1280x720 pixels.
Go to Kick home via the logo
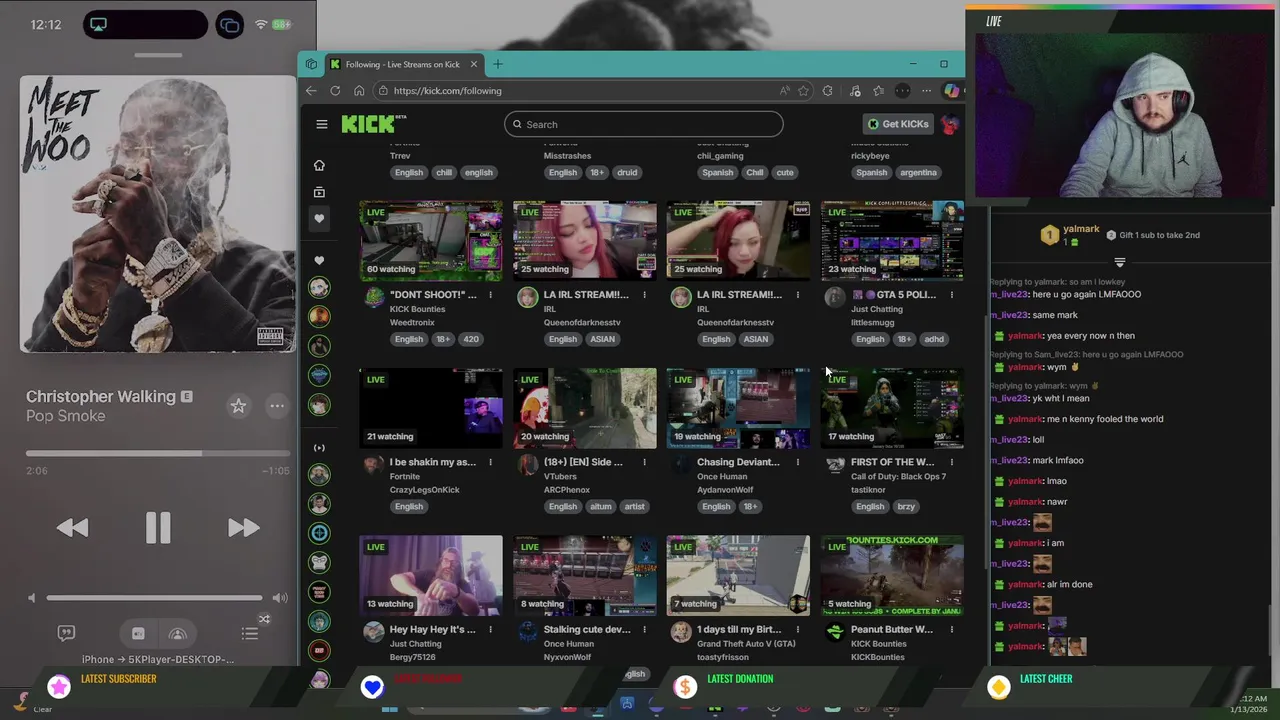pos(374,124)
